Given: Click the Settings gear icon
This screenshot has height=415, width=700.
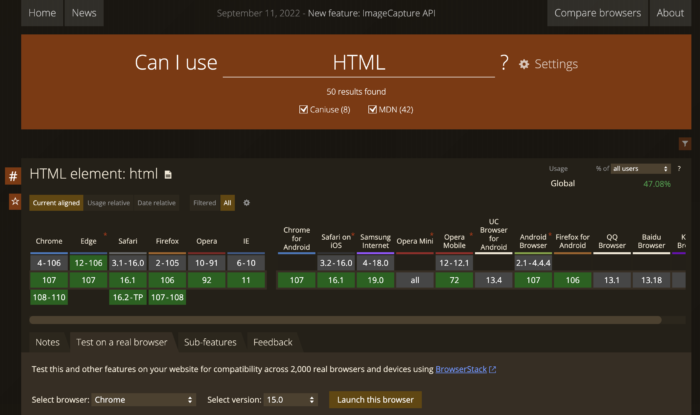Looking at the screenshot, I should coord(524,64).
